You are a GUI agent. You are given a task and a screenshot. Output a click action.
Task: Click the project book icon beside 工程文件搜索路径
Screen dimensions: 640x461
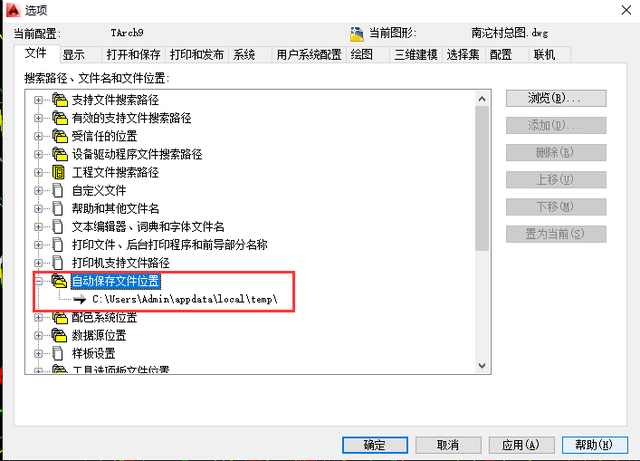click(x=59, y=172)
